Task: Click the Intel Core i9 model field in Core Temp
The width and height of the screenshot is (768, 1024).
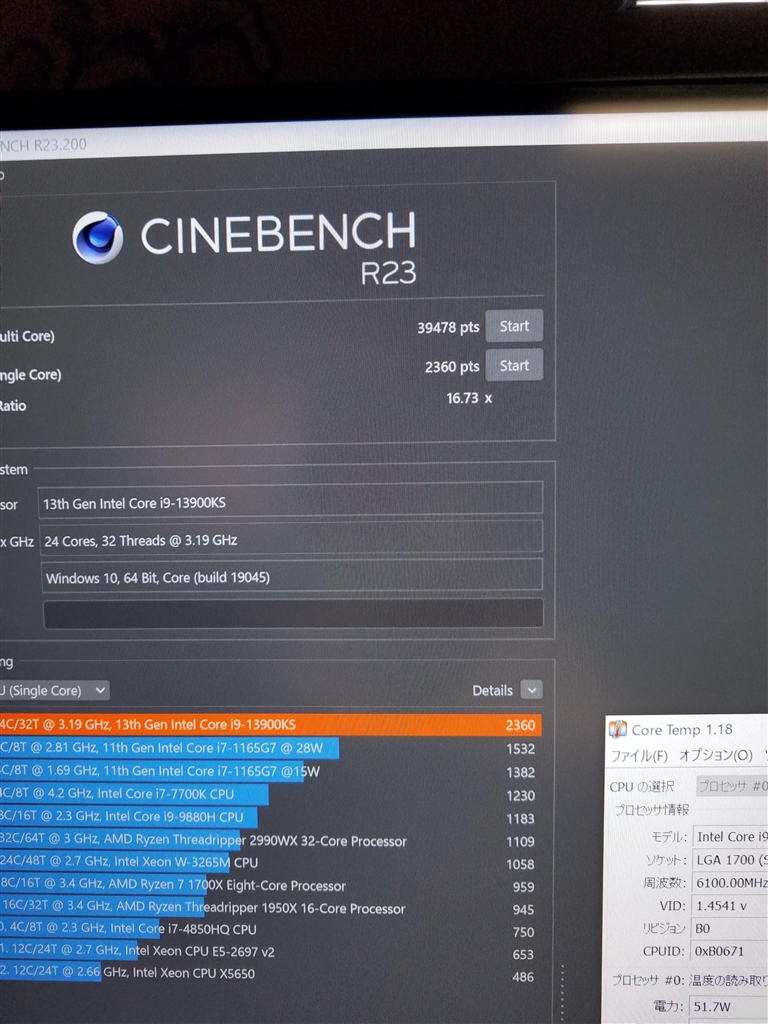Action: pyautogui.click(x=730, y=837)
